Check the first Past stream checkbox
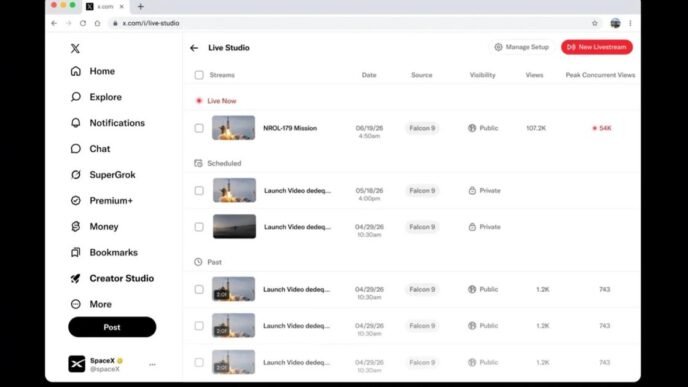Image resolution: width=688 pixels, height=387 pixels. 199,289
